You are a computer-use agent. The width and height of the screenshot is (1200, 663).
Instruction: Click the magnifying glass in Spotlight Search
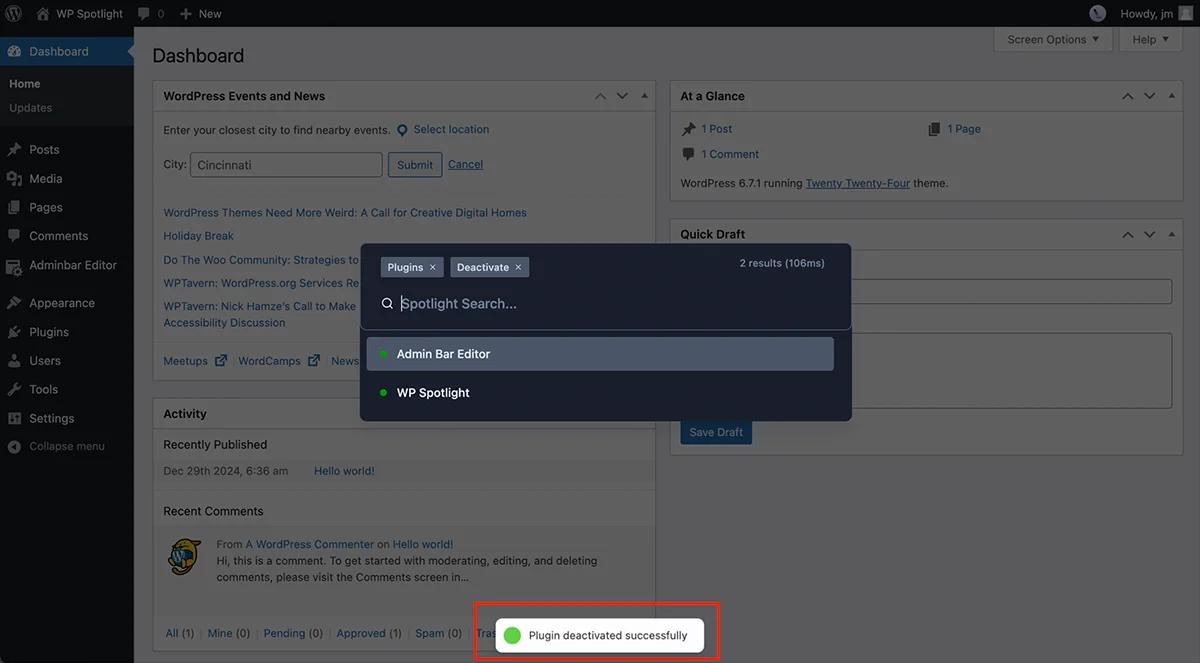pos(387,302)
